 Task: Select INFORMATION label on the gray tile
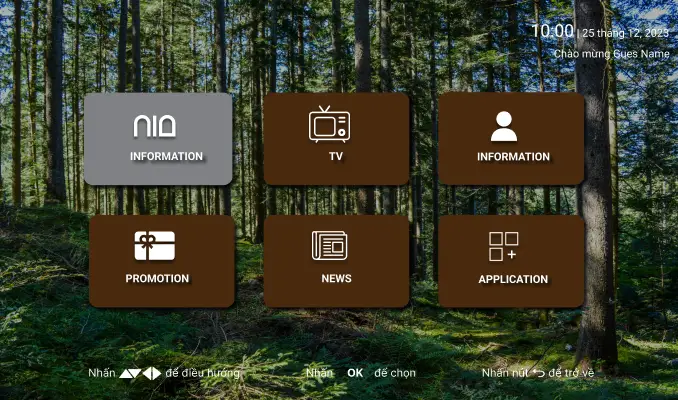166,157
